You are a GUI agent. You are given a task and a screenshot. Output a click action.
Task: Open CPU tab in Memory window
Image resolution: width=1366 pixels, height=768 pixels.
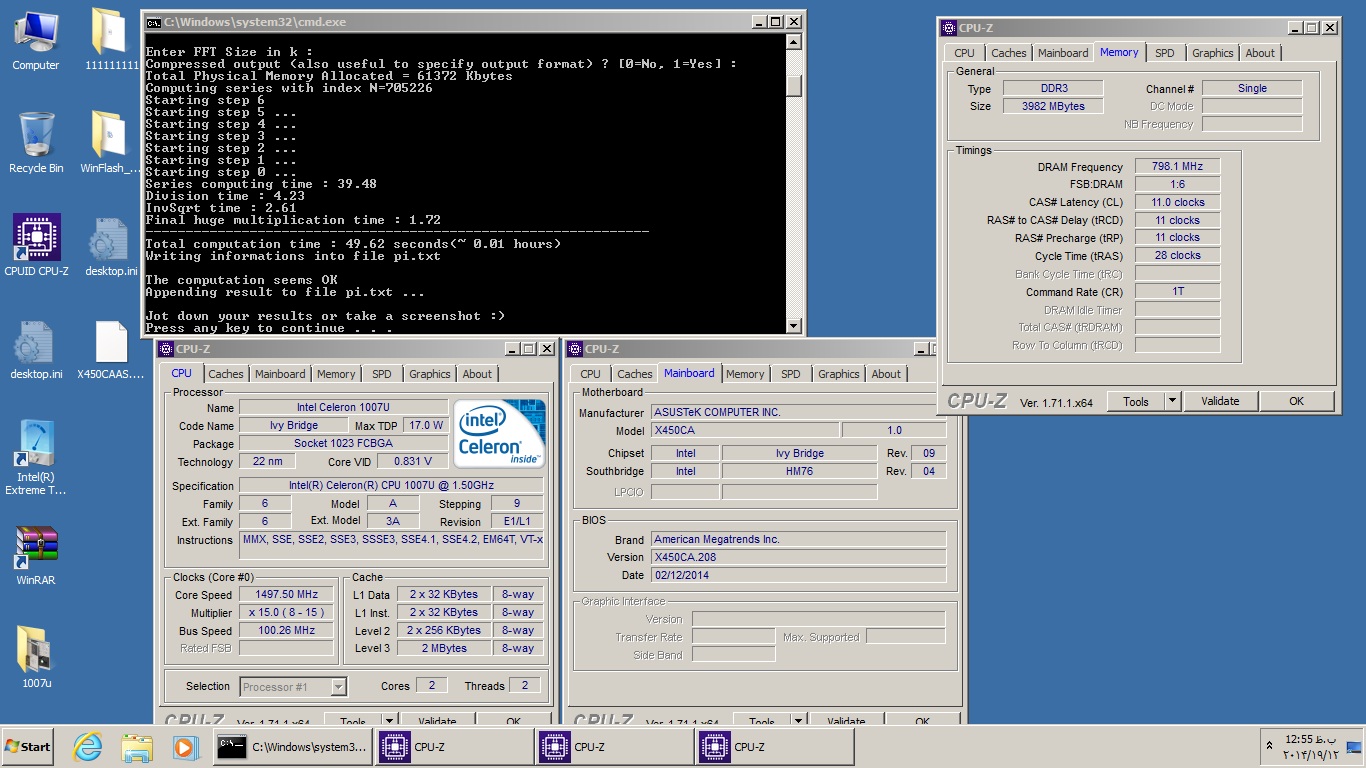(964, 53)
